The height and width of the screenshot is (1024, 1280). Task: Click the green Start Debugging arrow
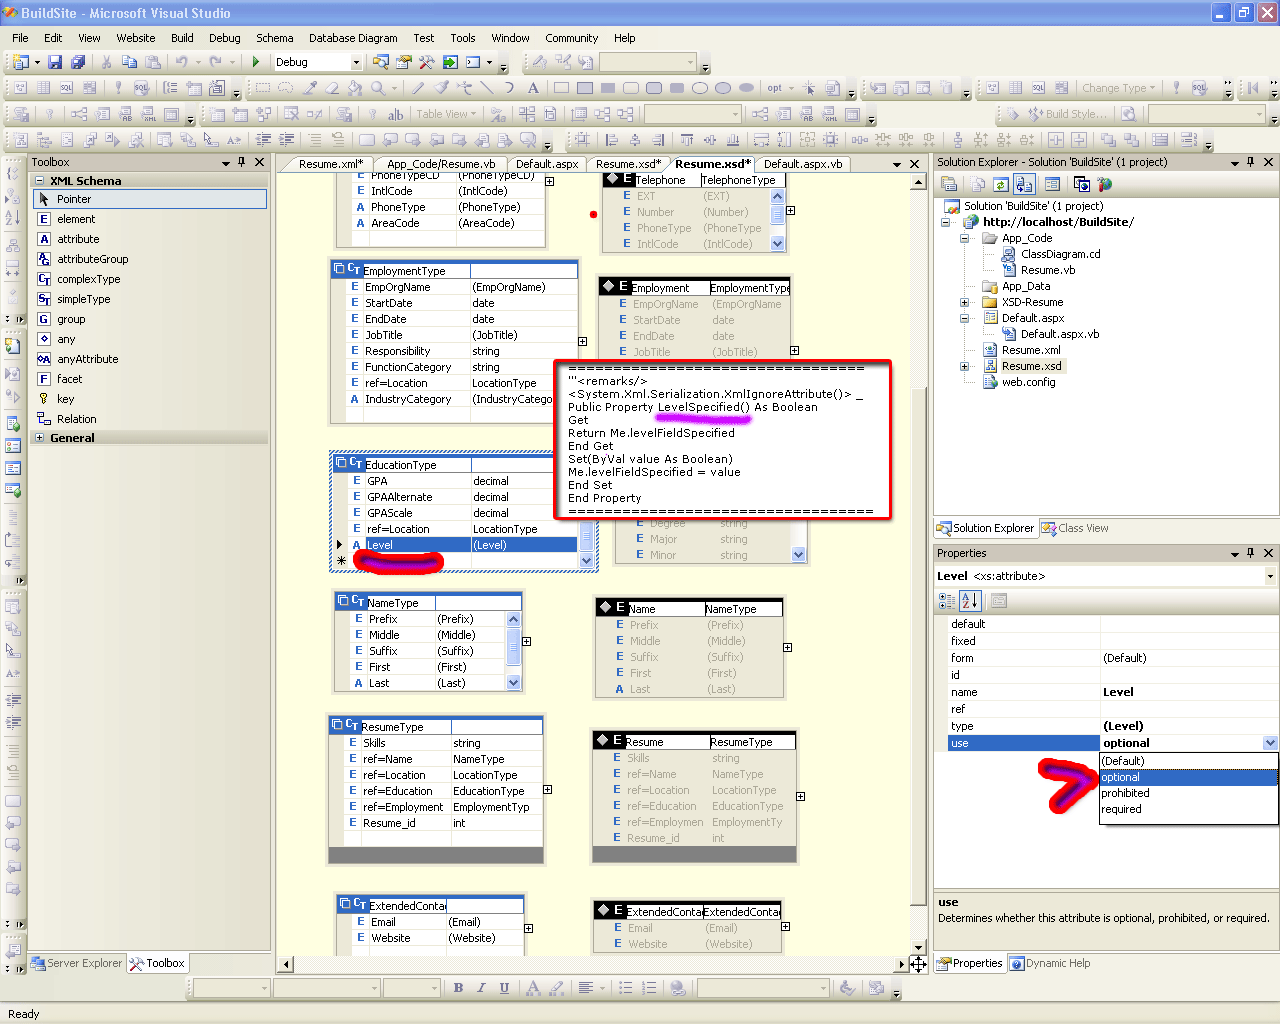click(256, 62)
